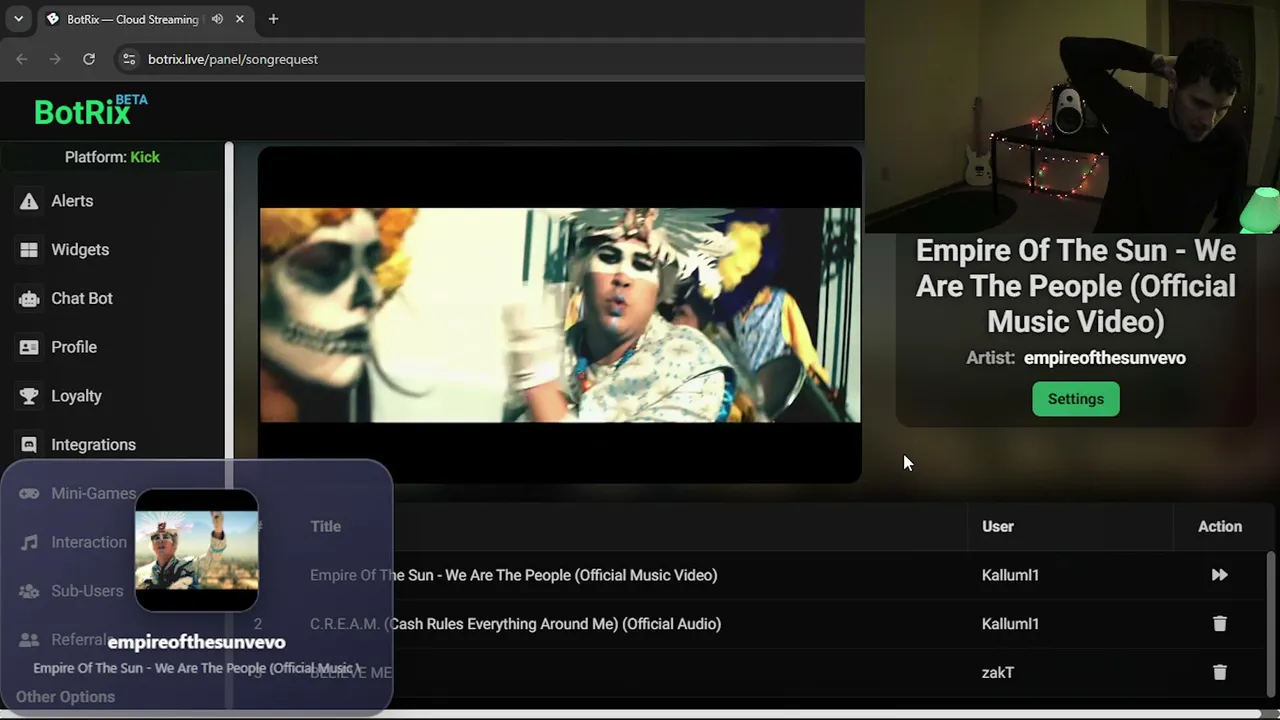Click the album thumbnail in now-playing overlay
The width and height of the screenshot is (1280, 720).
tap(197, 549)
